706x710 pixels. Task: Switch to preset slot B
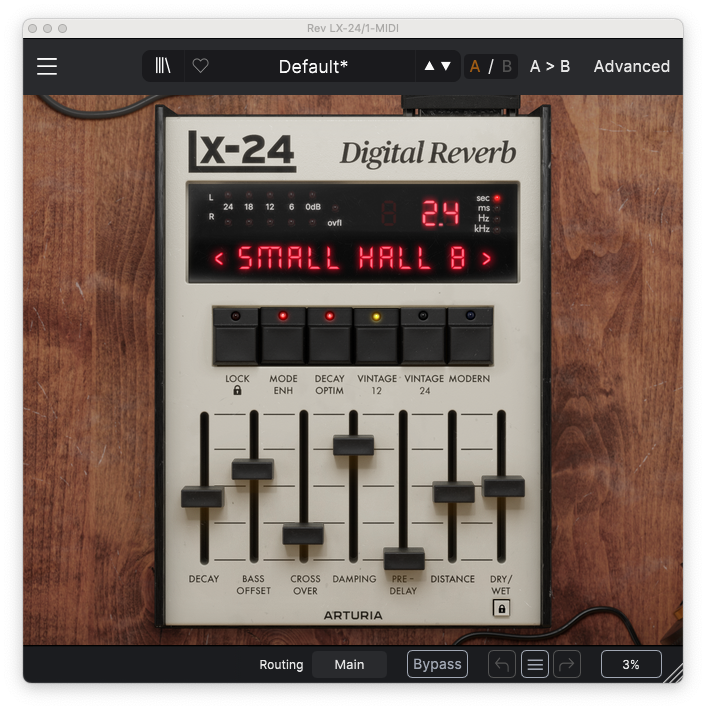click(x=506, y=67)
